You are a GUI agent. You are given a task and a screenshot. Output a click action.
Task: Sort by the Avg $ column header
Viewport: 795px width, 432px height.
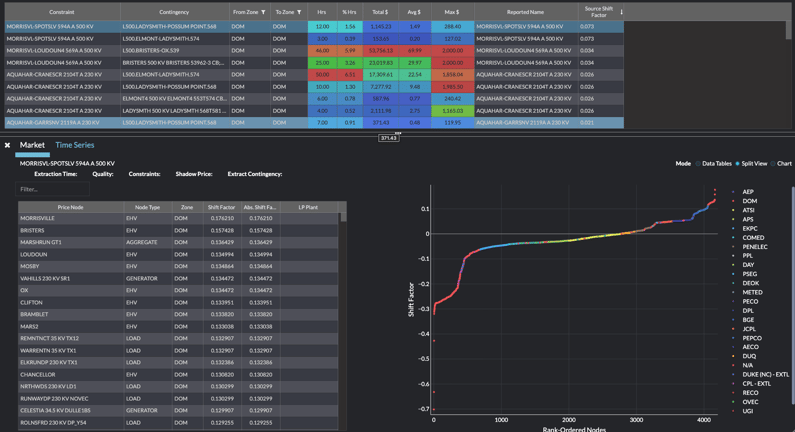[414, 12]
